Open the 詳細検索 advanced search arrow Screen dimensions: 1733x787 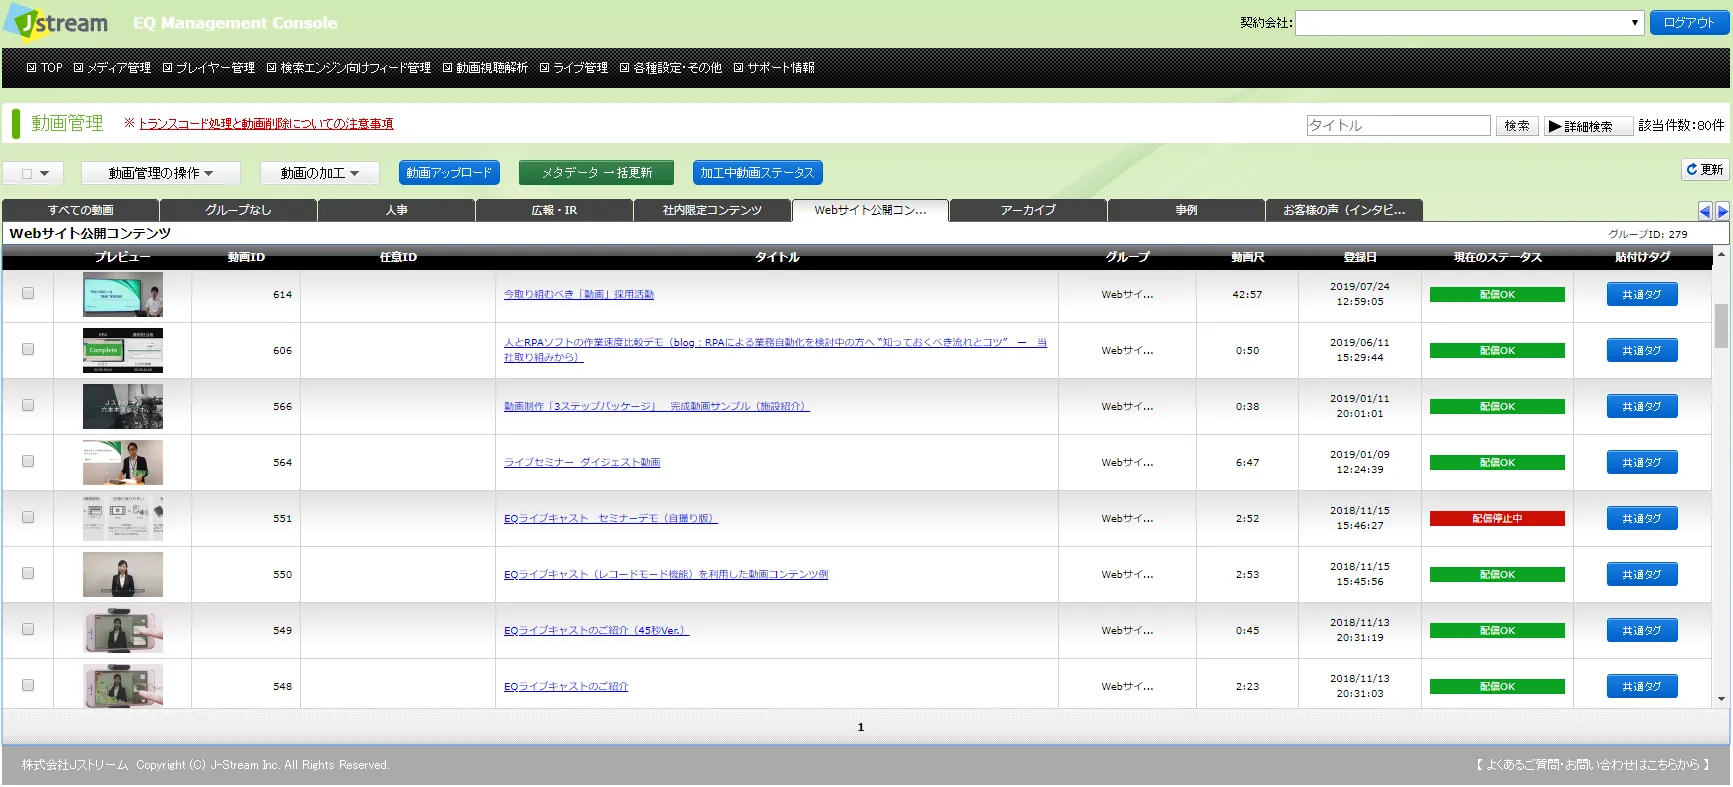pyautogui.click(x=1555, y=126)
